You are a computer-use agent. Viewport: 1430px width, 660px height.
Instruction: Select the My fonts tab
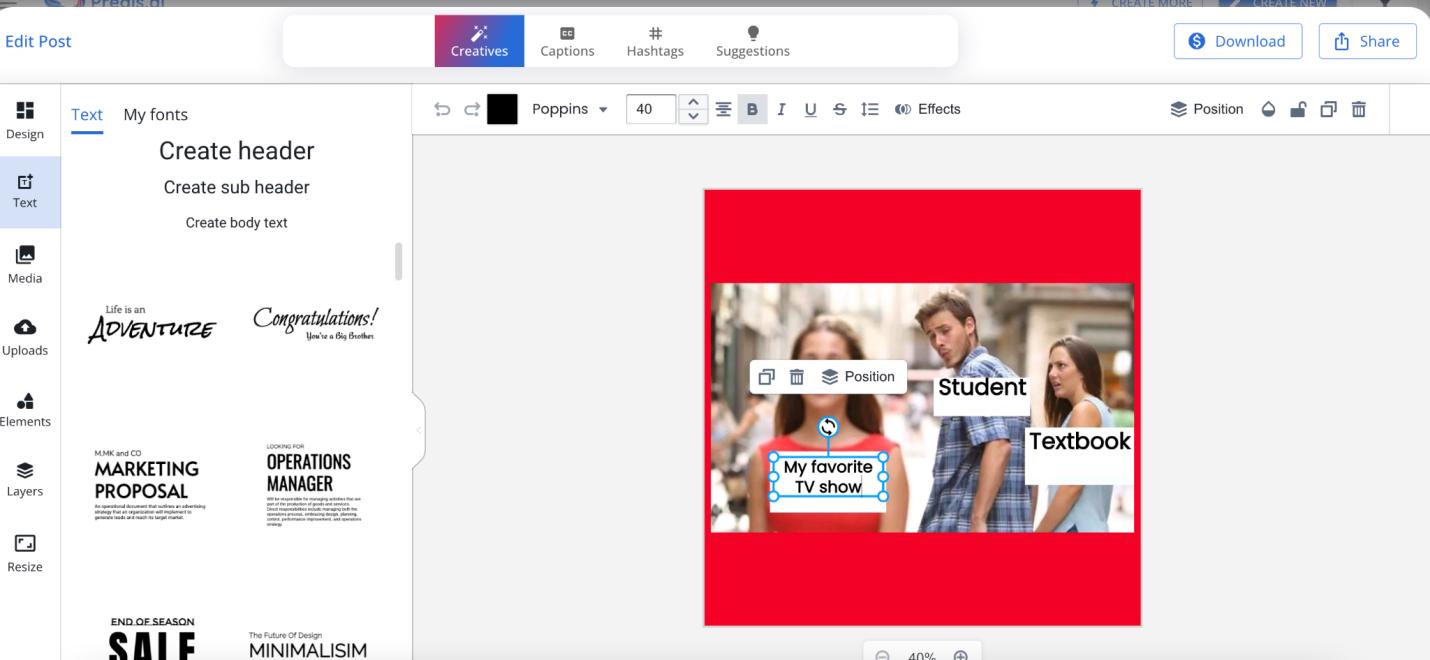click(x=155, y=115)
